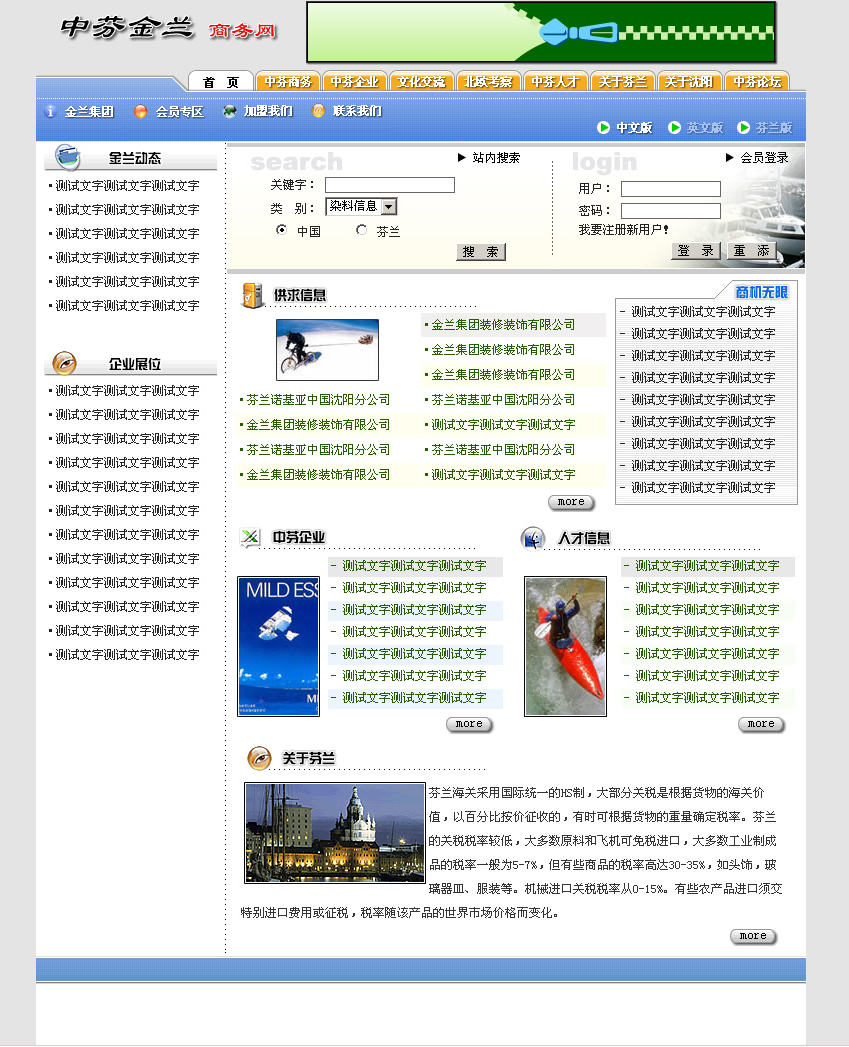Click the 会员专区 orange icon

point(140,112)
